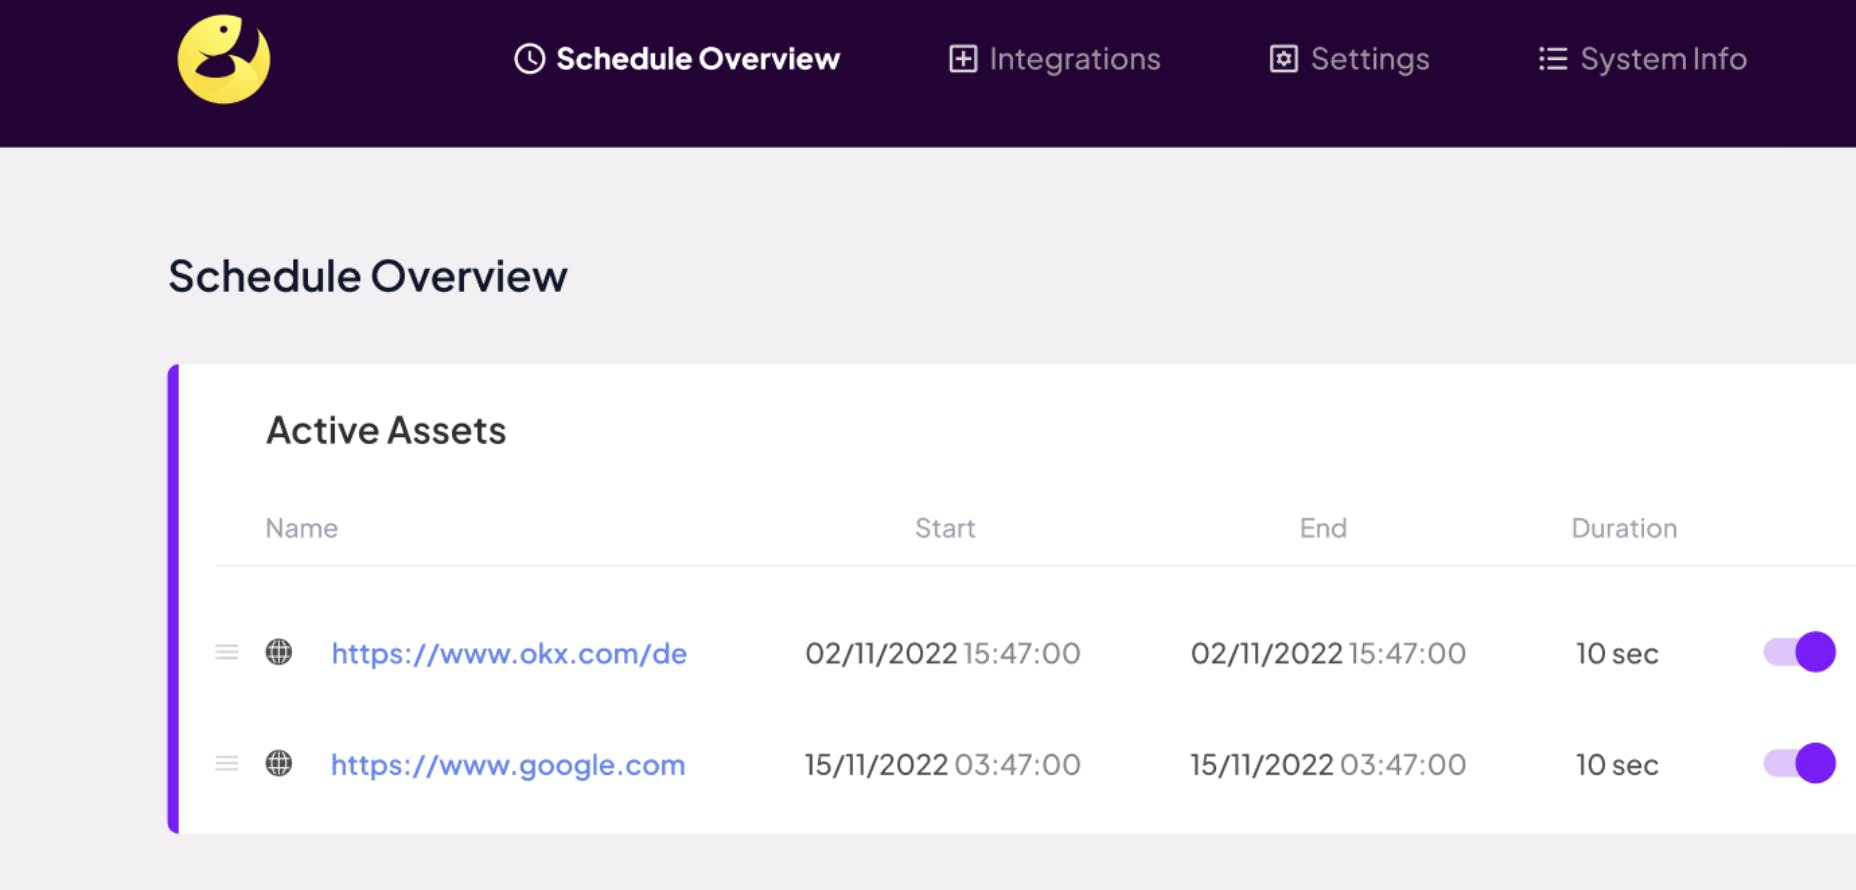This screenshot has width=1856, height=890.
Task: Click the Start column header
Action: (x=945, y=528)
